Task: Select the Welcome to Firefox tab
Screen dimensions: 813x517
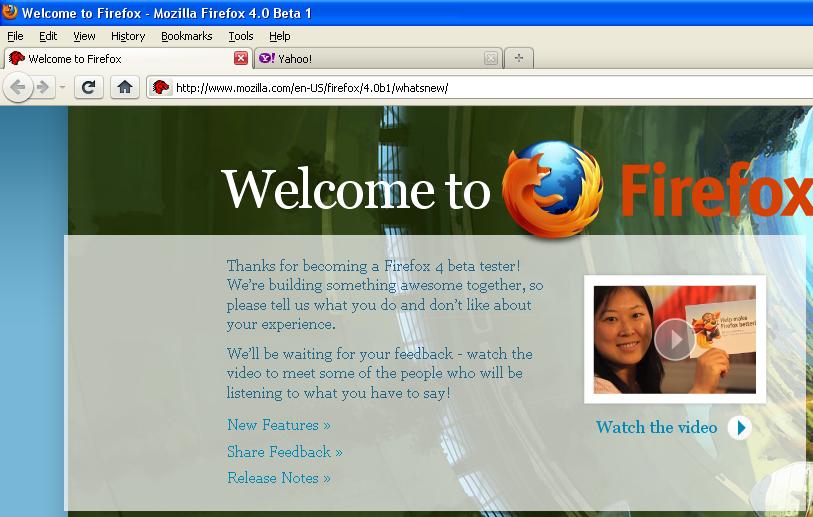Action: coord(128,58)
